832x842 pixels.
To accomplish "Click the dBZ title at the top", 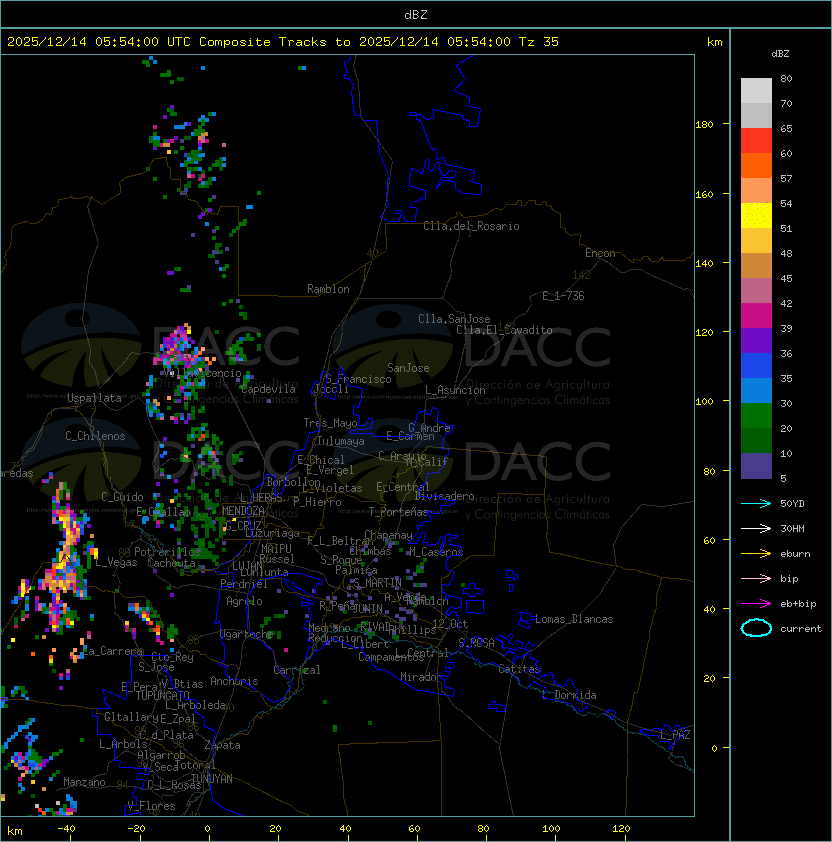I will pos(416,15).
